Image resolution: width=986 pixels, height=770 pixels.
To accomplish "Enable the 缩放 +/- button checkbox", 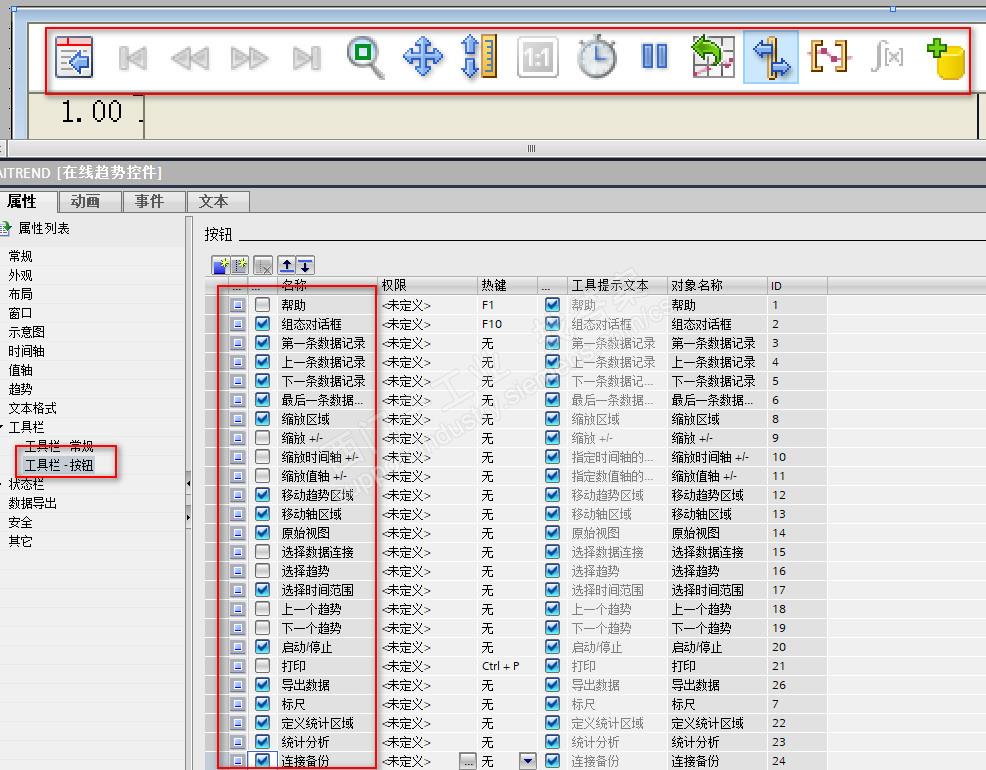I will click(262, 437).
